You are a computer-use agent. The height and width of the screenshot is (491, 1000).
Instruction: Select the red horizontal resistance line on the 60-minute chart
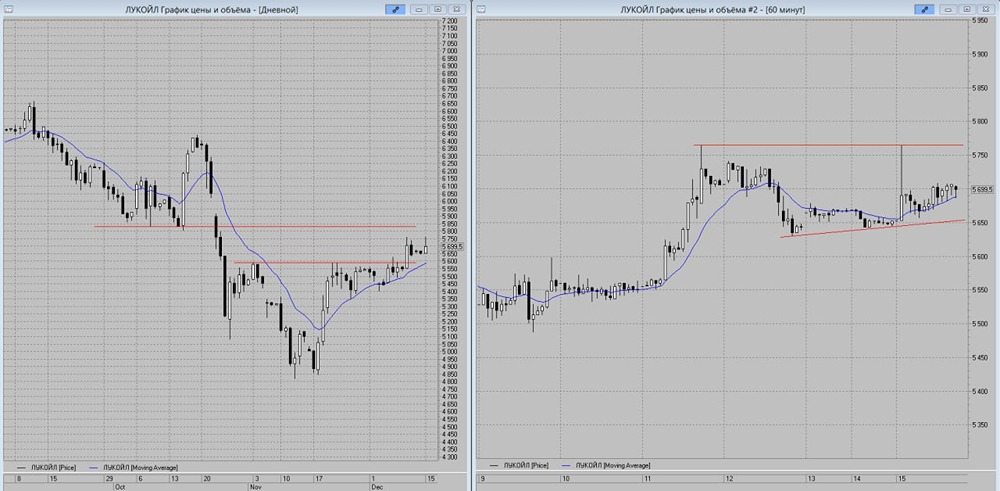[828, 145]
